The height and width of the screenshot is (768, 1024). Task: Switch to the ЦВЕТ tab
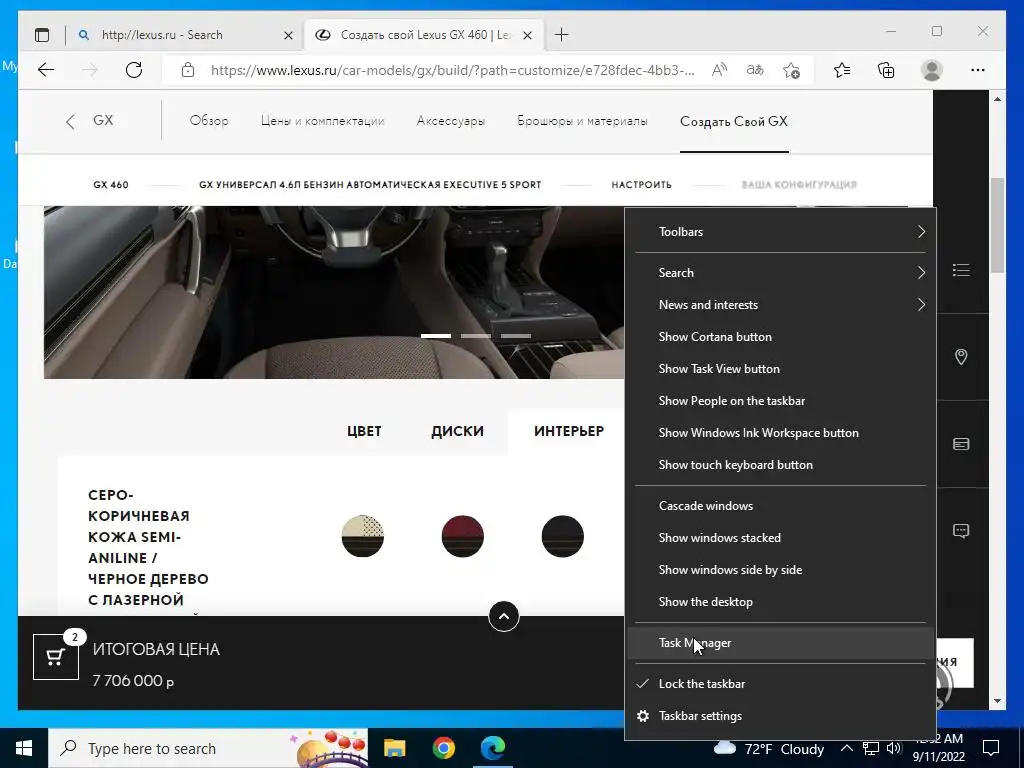pos(364,431)
